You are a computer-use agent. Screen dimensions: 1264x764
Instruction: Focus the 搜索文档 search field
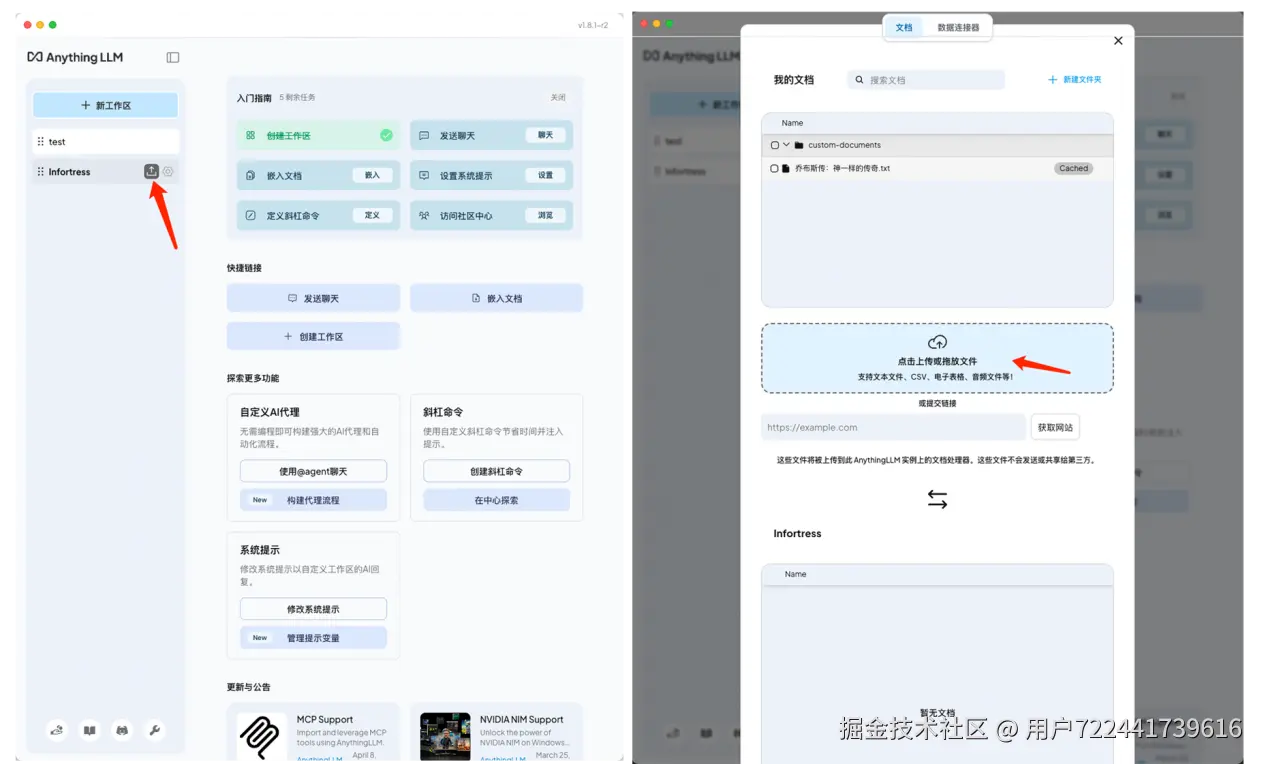[925, 80]
